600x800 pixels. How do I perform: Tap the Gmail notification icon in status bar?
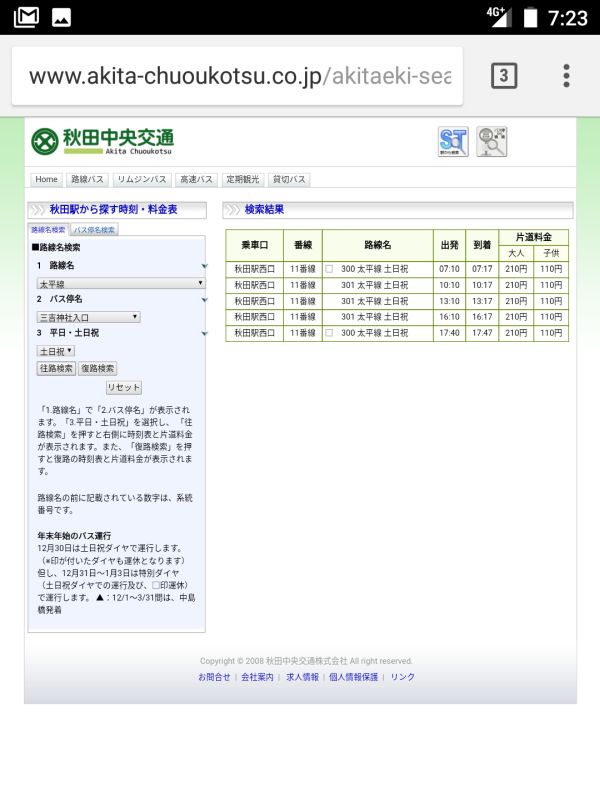[x=27, y=17]
